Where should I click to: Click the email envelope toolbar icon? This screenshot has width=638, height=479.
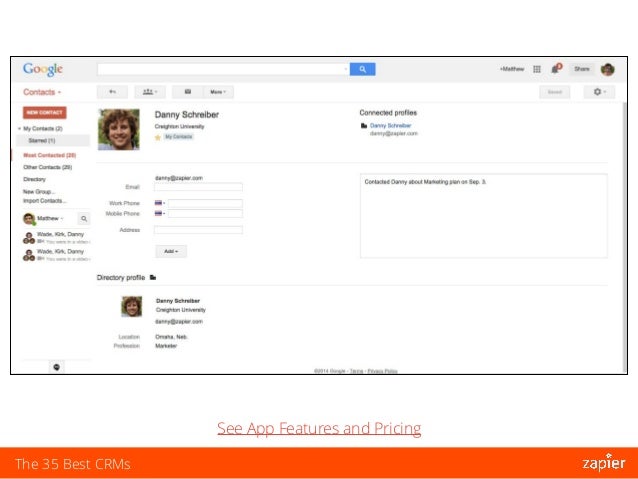(188, 92)
